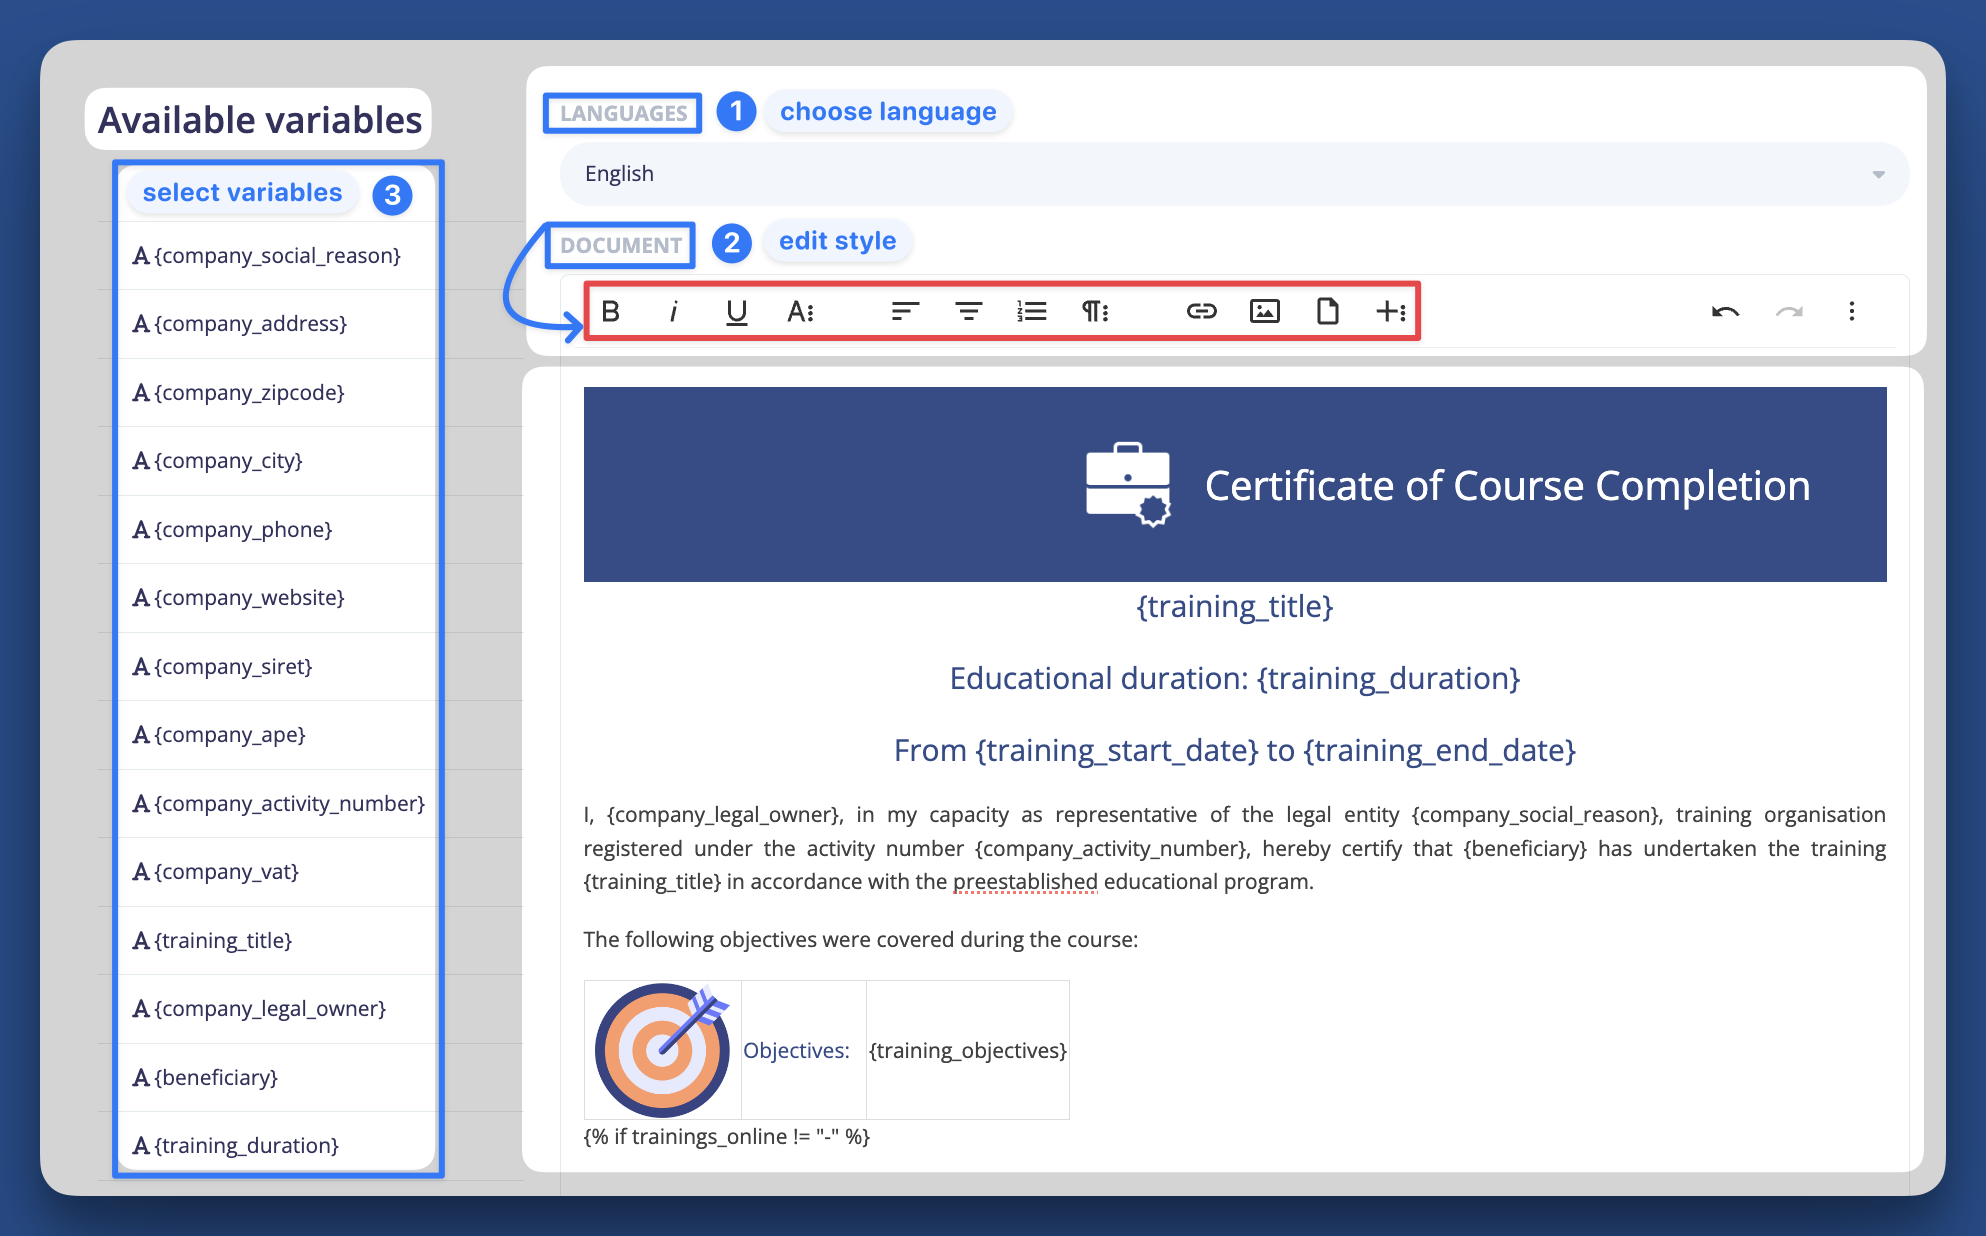Screen dimensions: 1986x1236
Task: Insert the {beneficiary} variable
Action: pos(215,1077)
